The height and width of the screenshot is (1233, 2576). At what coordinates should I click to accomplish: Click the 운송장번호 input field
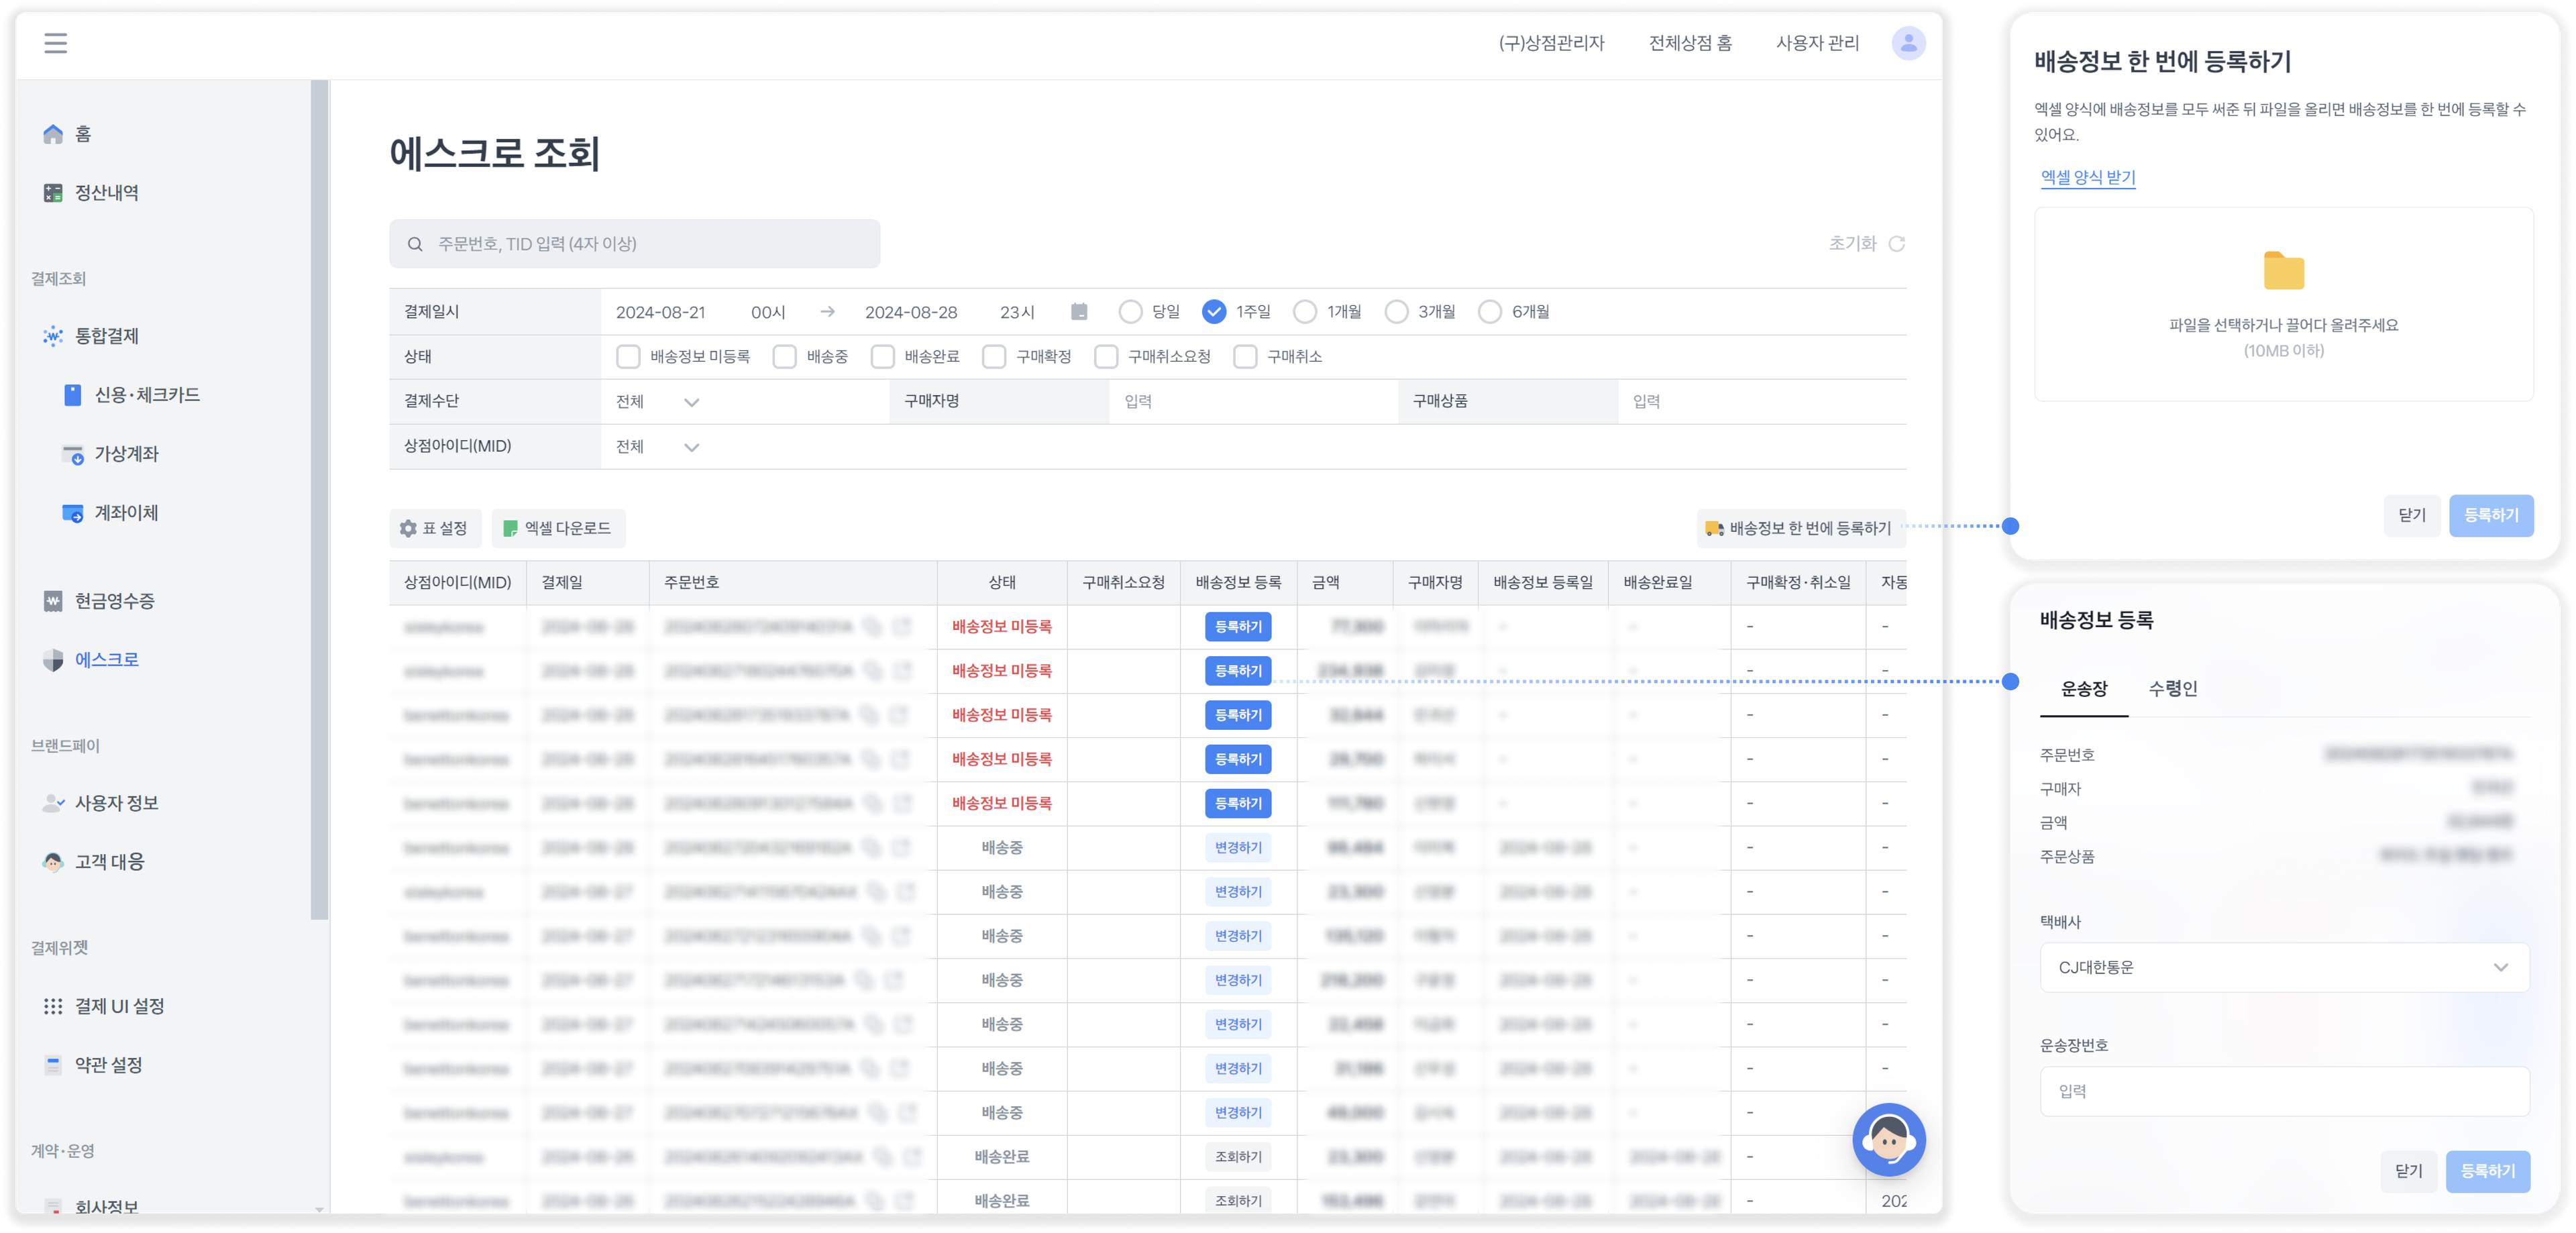(2284, 1091)
